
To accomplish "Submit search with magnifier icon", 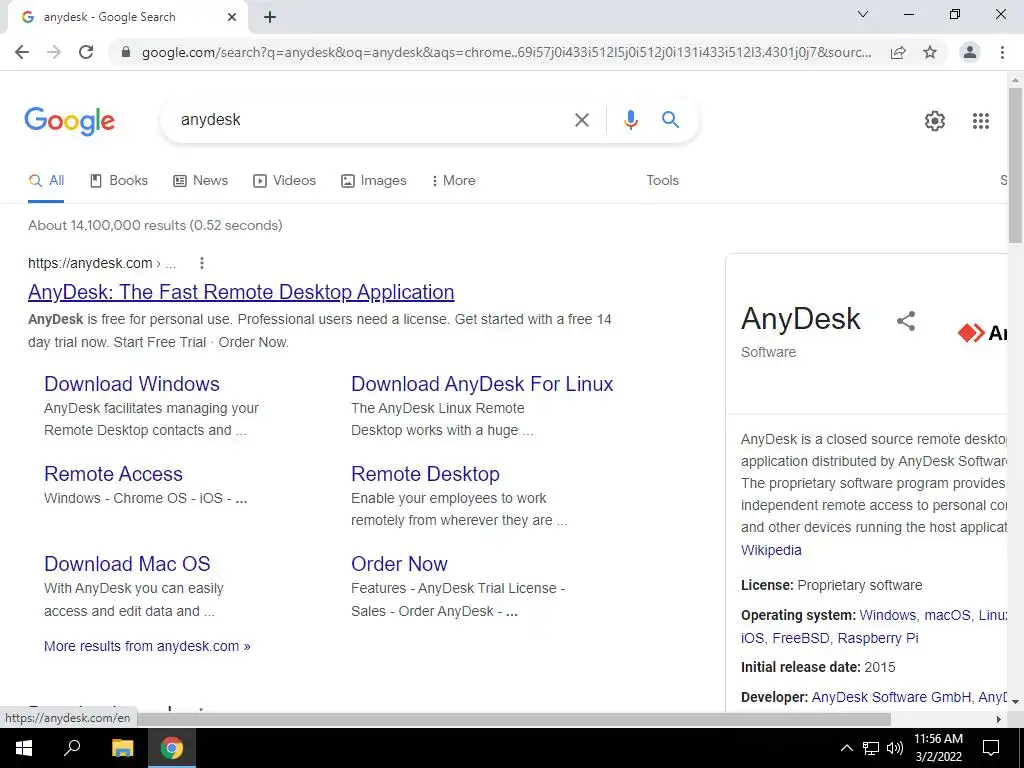I will point(670,120).
